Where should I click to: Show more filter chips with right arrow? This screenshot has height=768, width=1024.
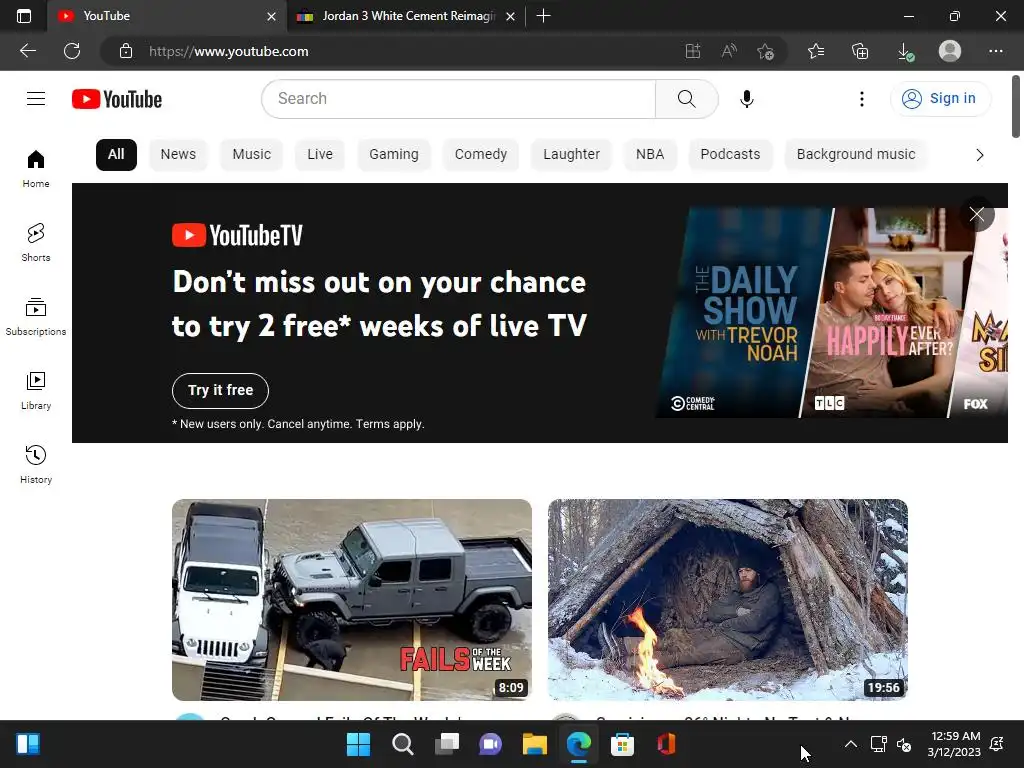pyautogui.click(x=979, y=155)
